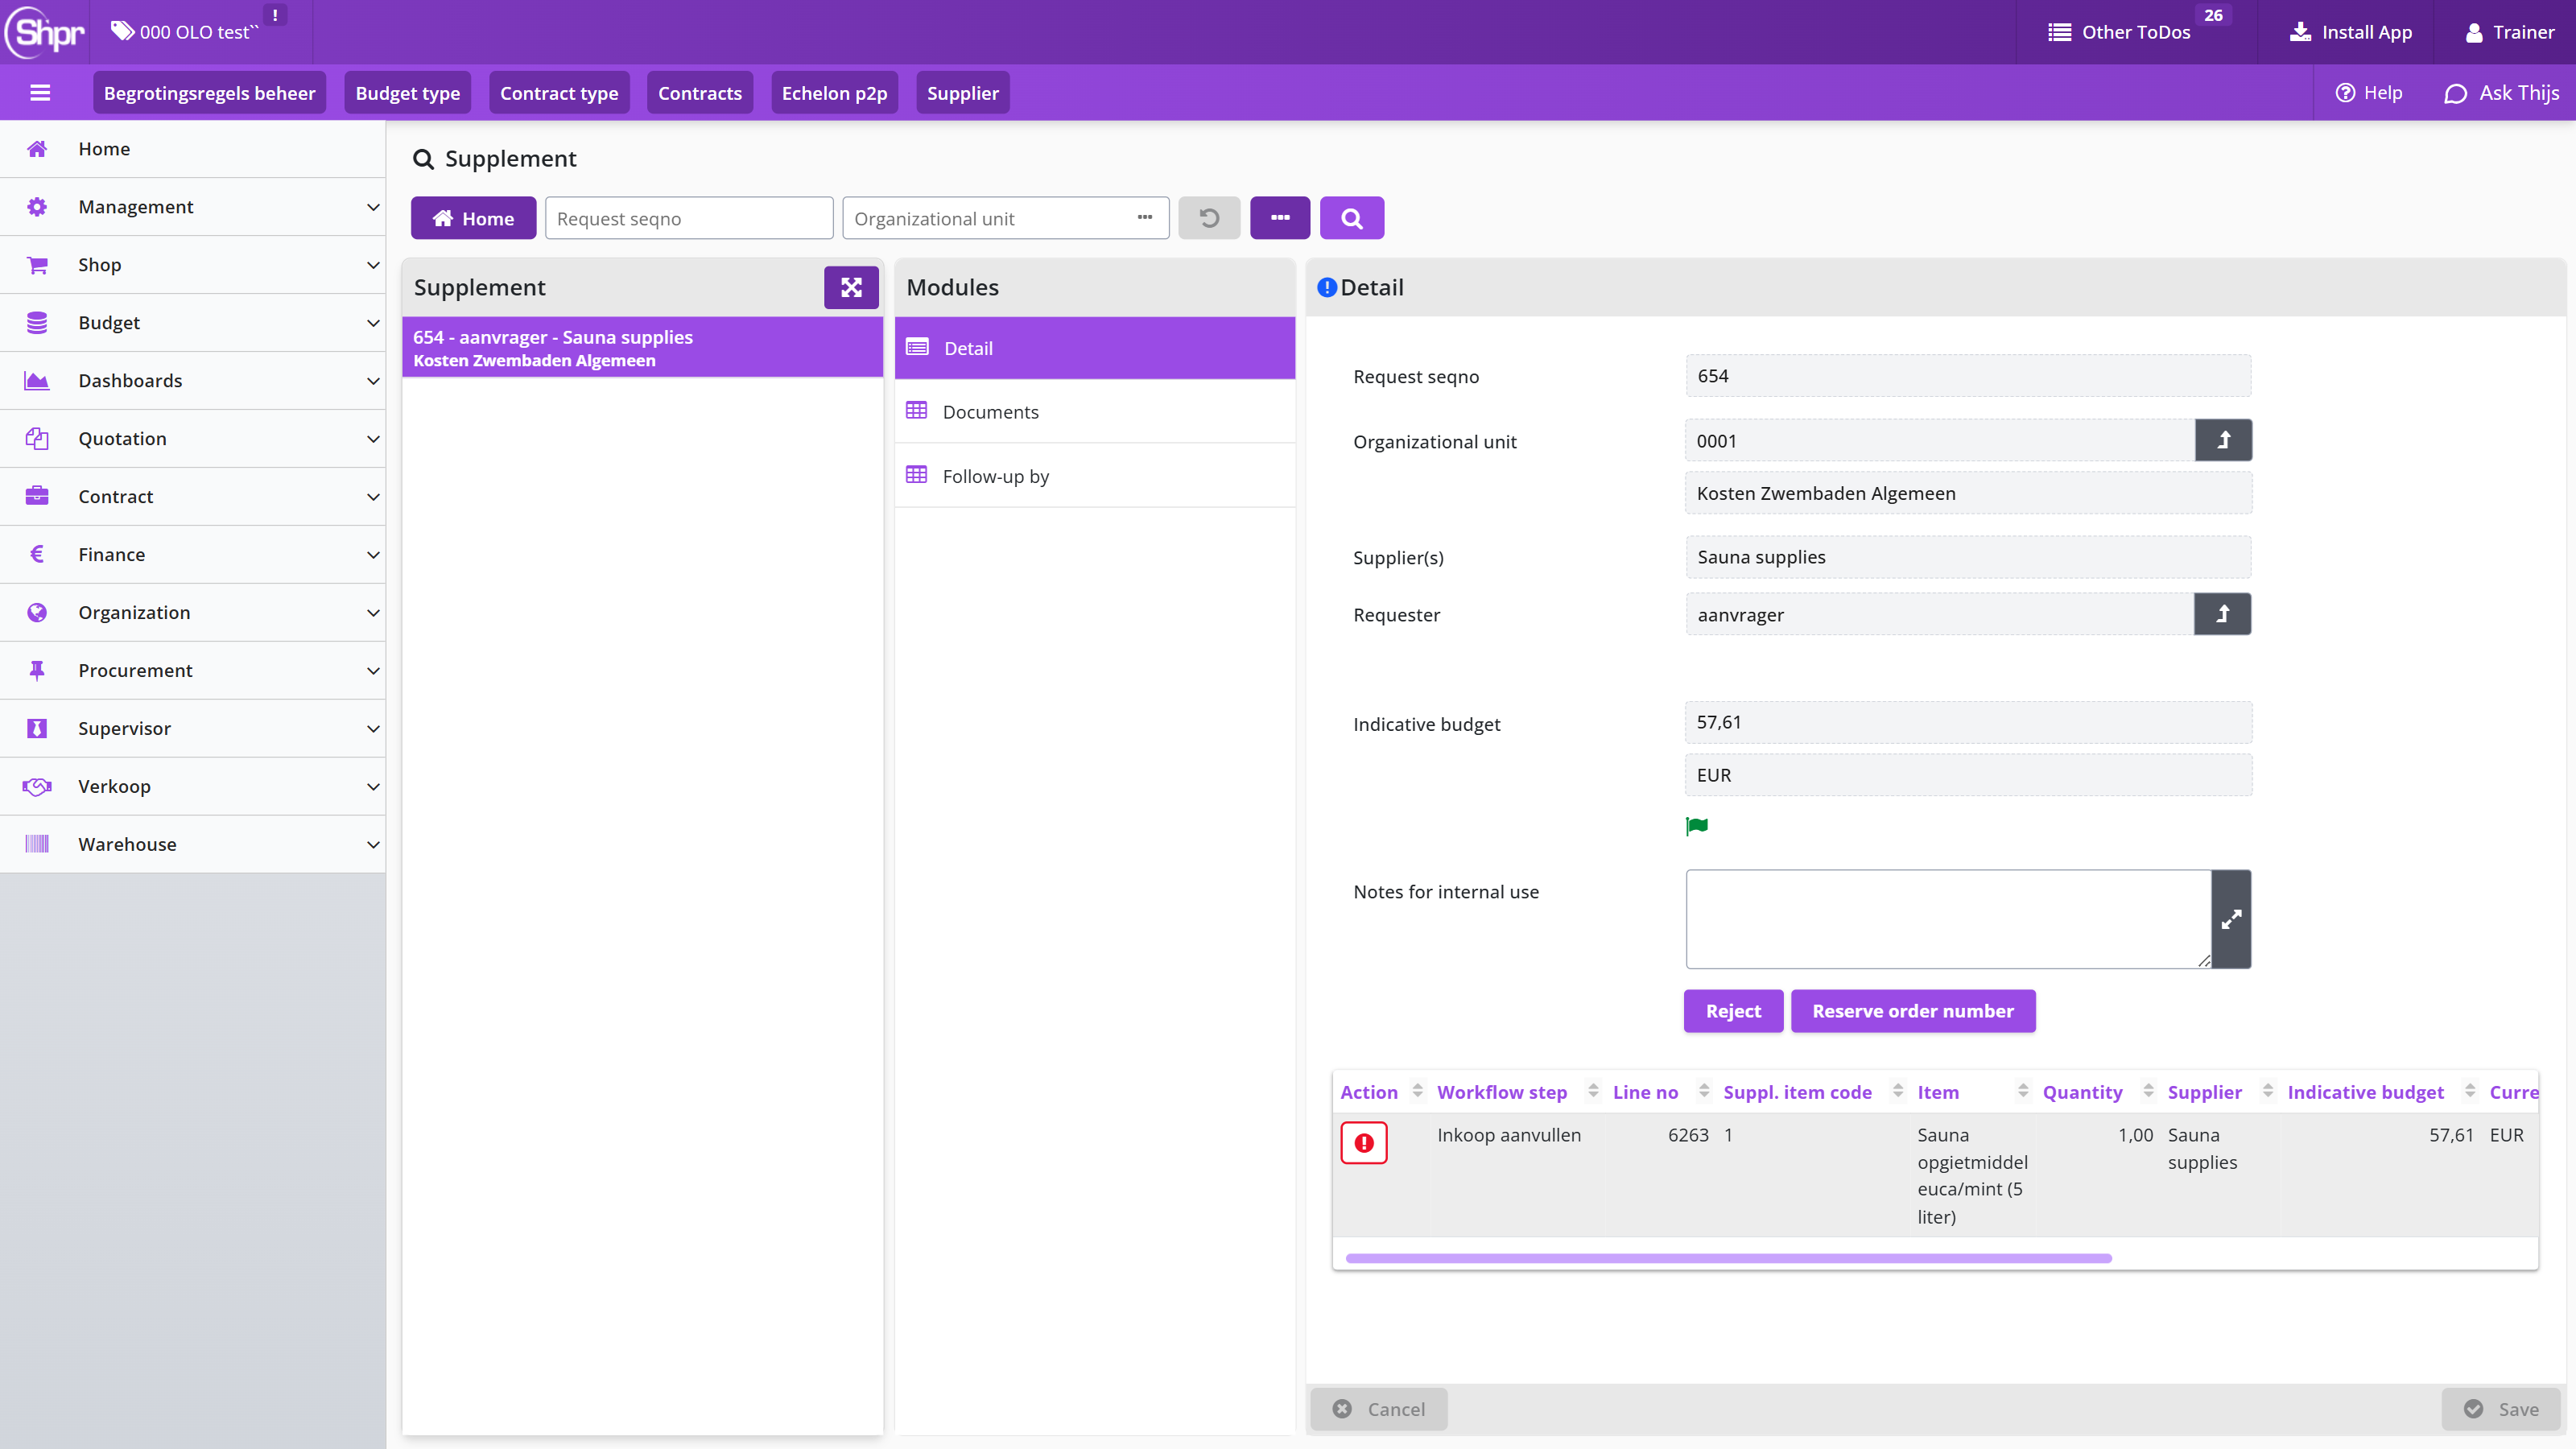
Task: Expand the Supplement panel fullscreen
Action: (851, 288)
